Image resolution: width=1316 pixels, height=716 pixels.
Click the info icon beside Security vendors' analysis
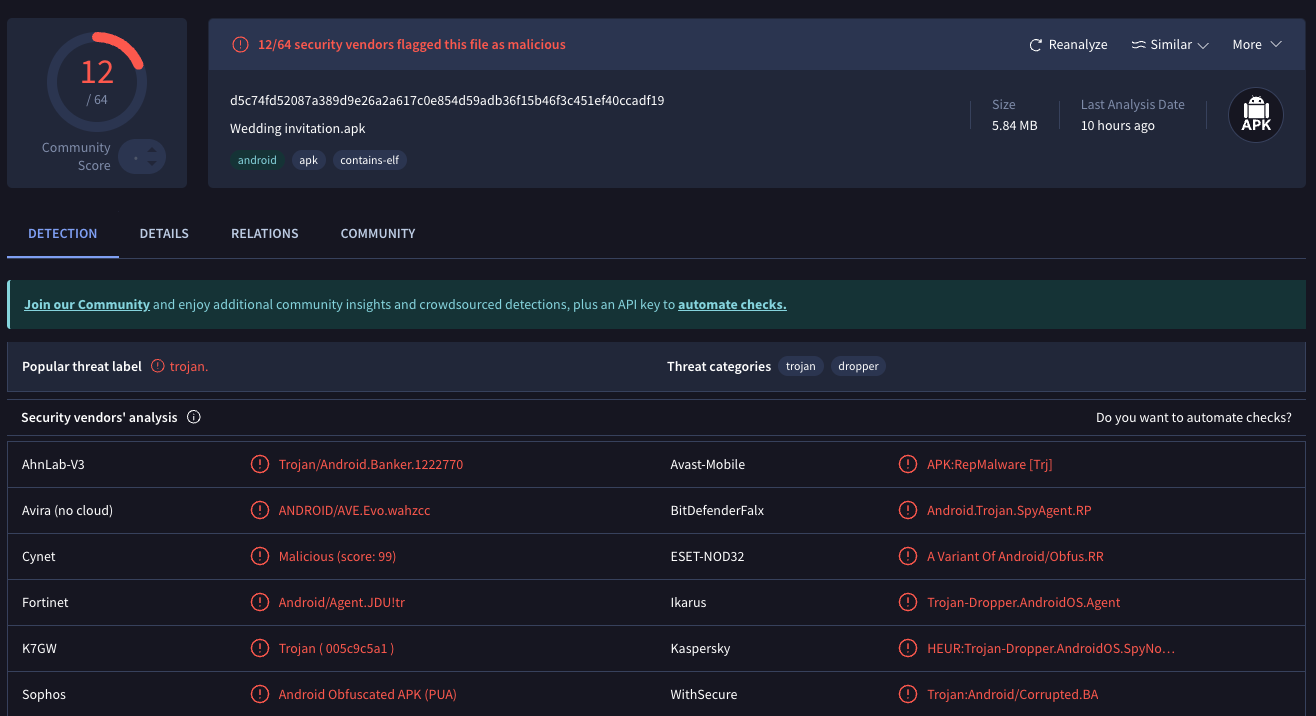194,417
